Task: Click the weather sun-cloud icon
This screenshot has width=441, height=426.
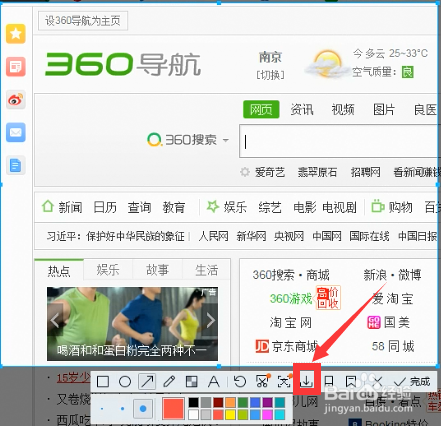Action: tap(327, 63)
